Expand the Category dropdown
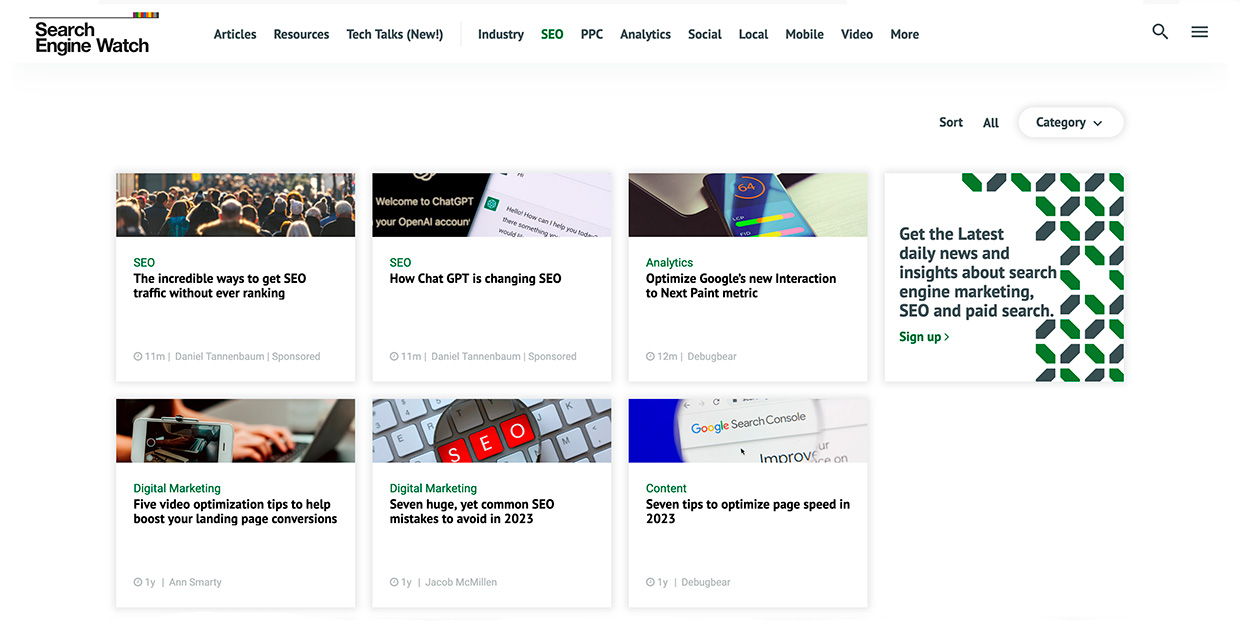 point(1070,122)
